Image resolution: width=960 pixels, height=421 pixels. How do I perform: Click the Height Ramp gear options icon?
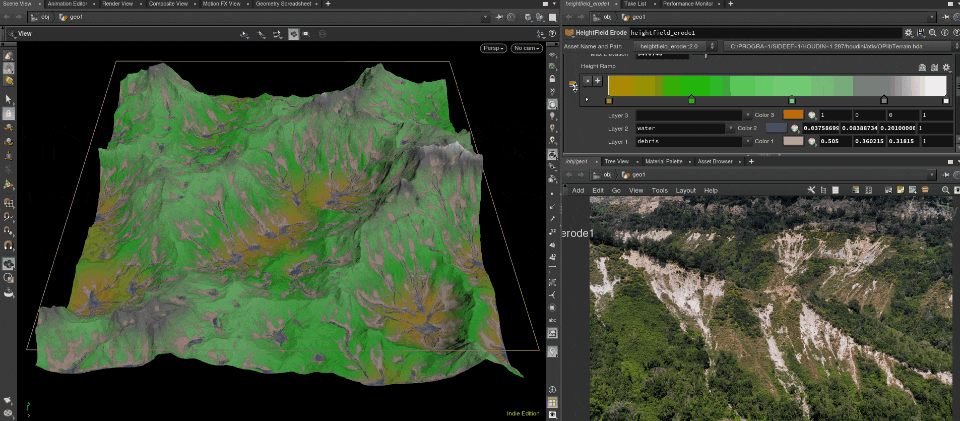(x=947, y=67)
